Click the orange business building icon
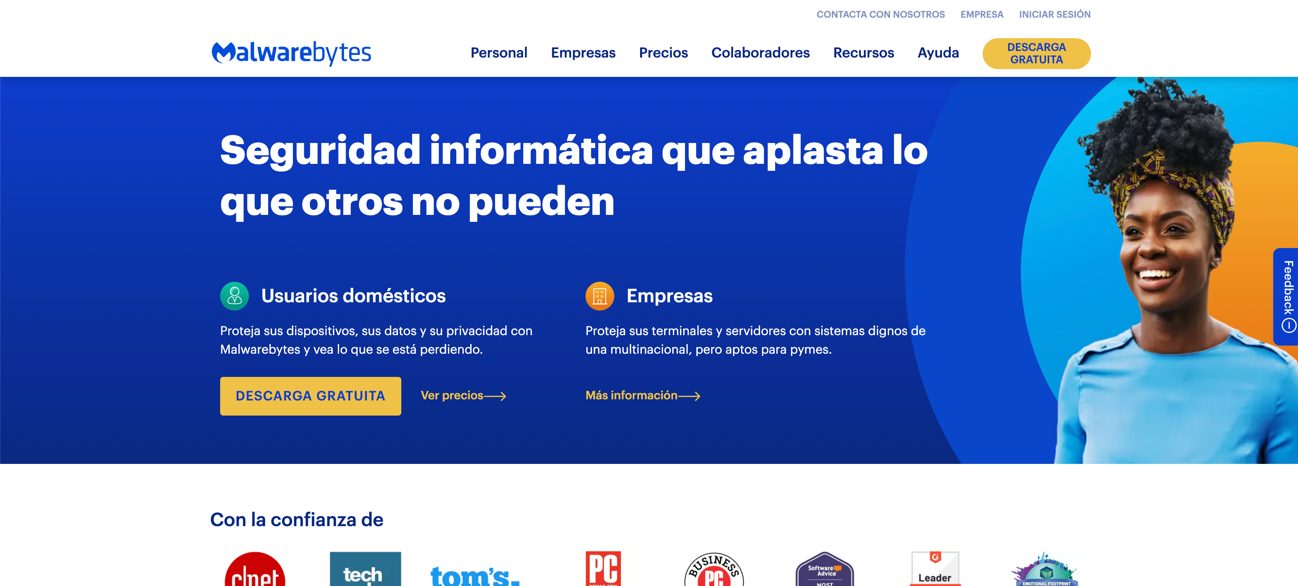The width and height of the screenshot is (1298, 586). (599, 296)
